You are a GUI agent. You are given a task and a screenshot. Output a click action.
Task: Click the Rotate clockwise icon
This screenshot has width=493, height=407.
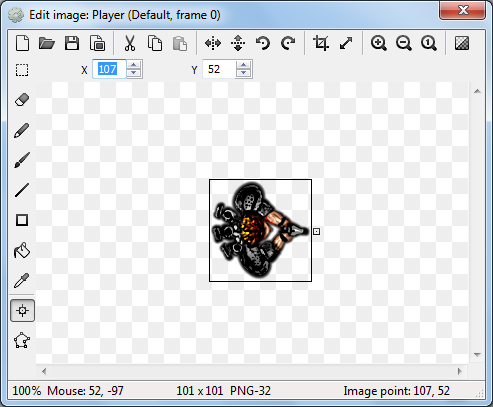pyautogui.click(x=288, y=43)
